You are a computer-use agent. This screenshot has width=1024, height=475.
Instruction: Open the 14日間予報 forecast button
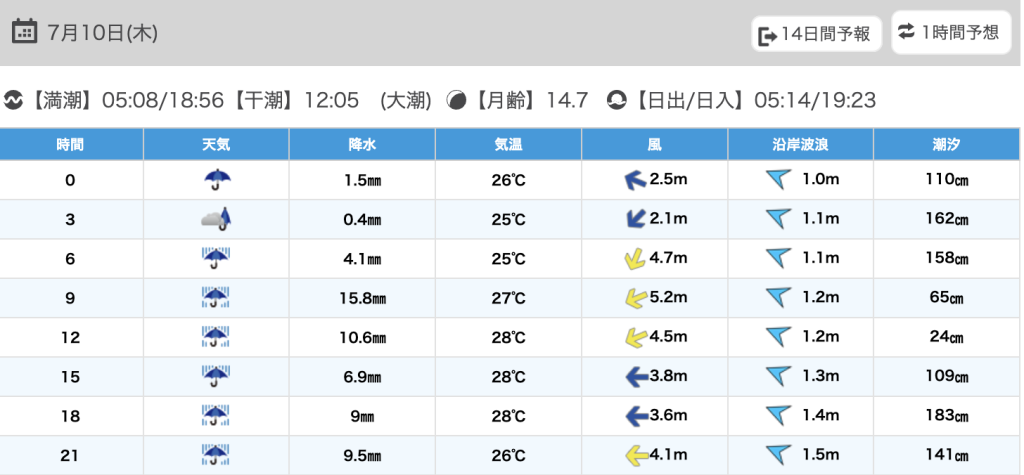click(816, 35)
